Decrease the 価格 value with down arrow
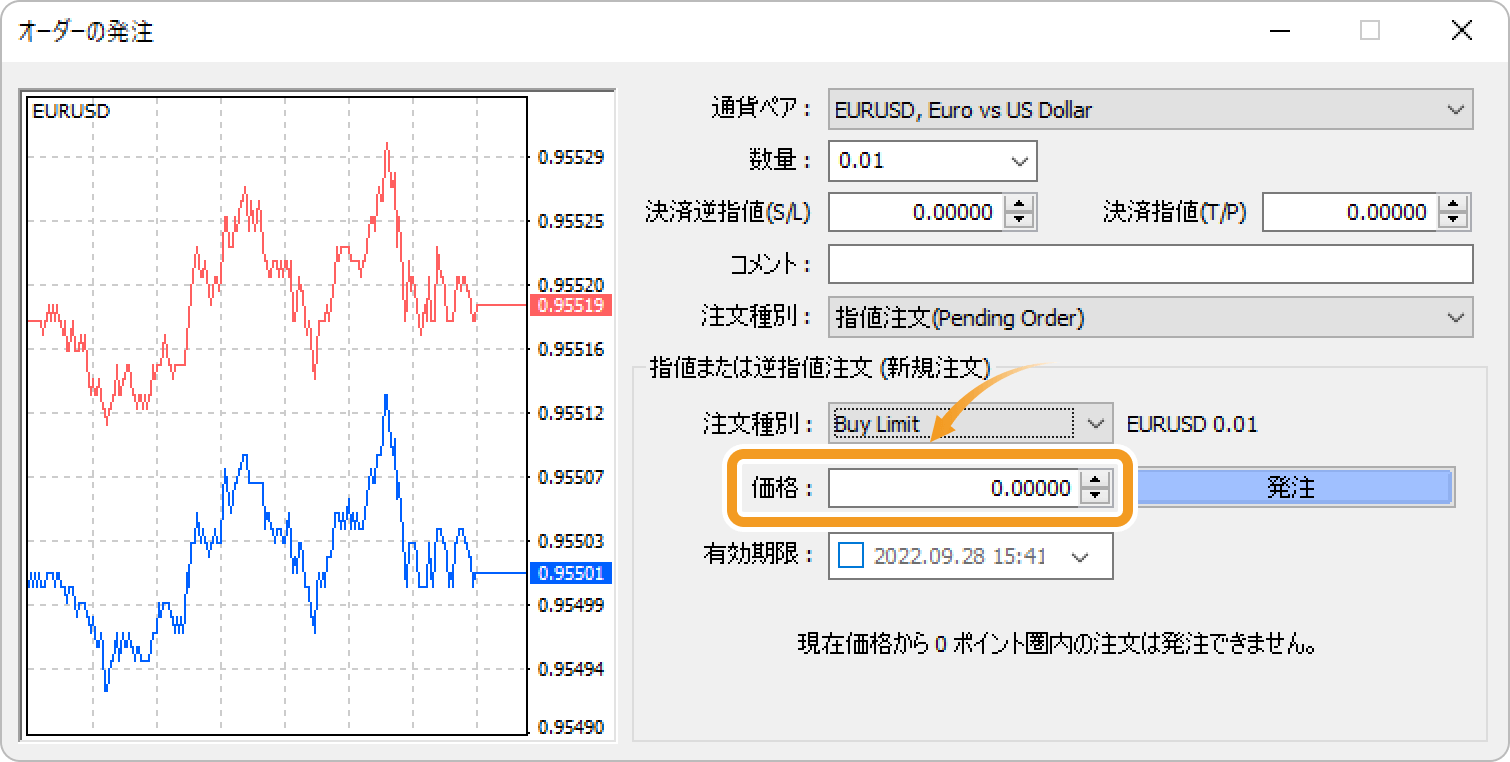 [x=1096, y=497]
